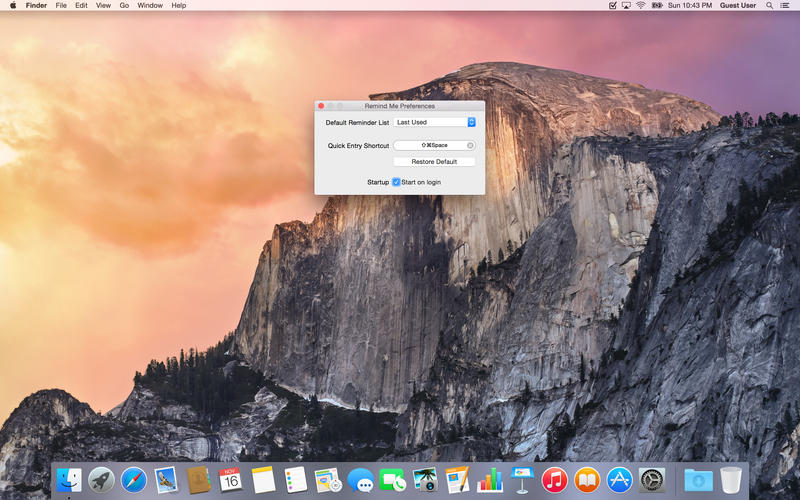Image resolution: width=800 pixels, height=500 pixels.
Task: Open the Apple menu
Action: (13, 5)
